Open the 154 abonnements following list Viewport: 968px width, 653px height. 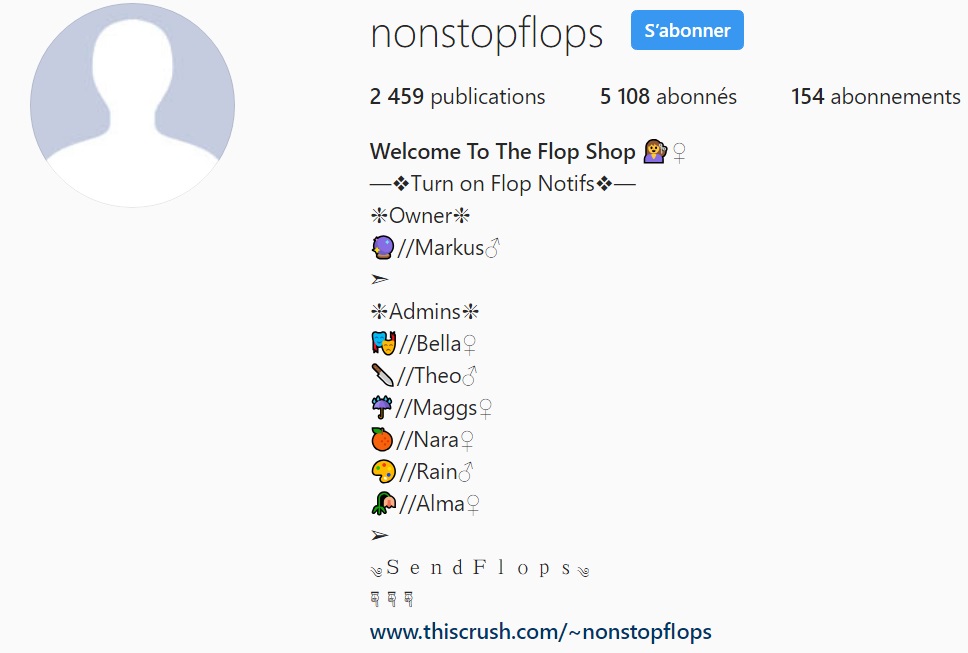876,97
